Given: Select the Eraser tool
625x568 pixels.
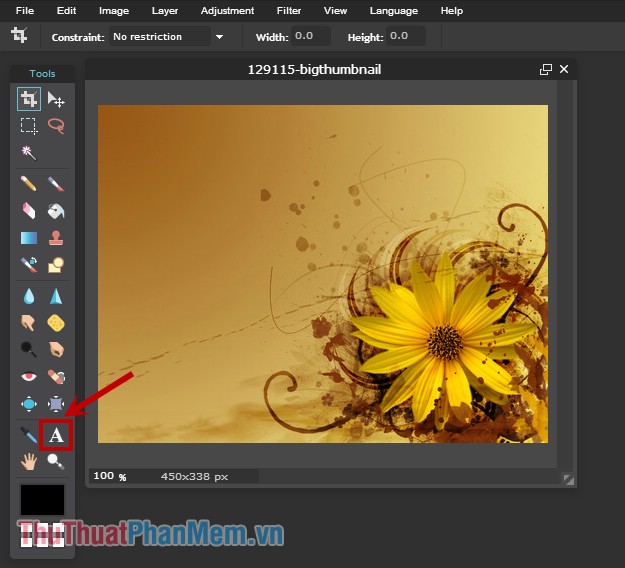Looking at the screenshot, I should point(29,211).
